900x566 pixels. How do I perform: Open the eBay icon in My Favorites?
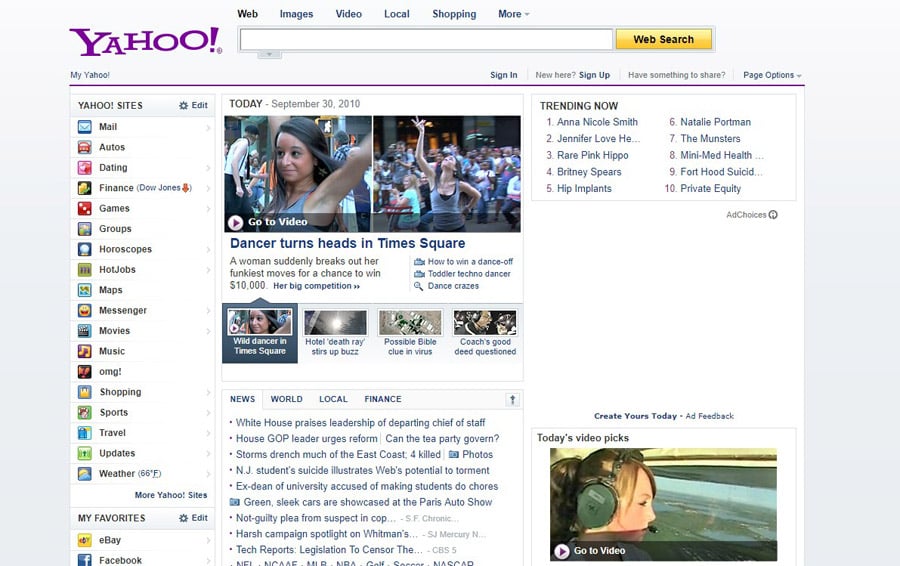(x=85, y=540)
